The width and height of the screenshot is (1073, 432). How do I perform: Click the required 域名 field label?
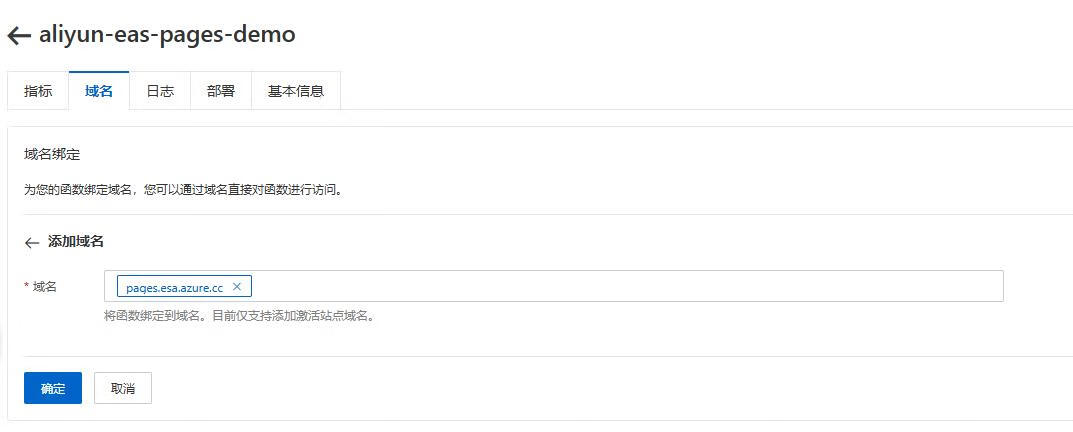[45, 287]
